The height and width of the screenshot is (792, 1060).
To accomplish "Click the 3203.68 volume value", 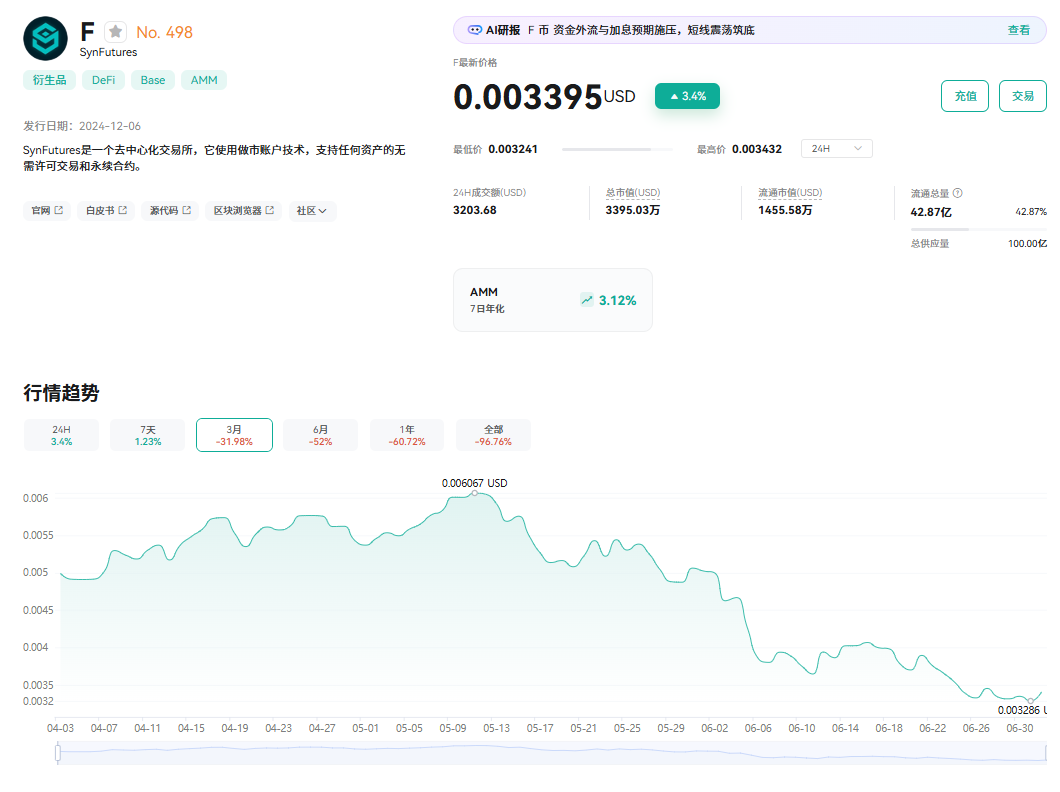I will tap(475, 210).
